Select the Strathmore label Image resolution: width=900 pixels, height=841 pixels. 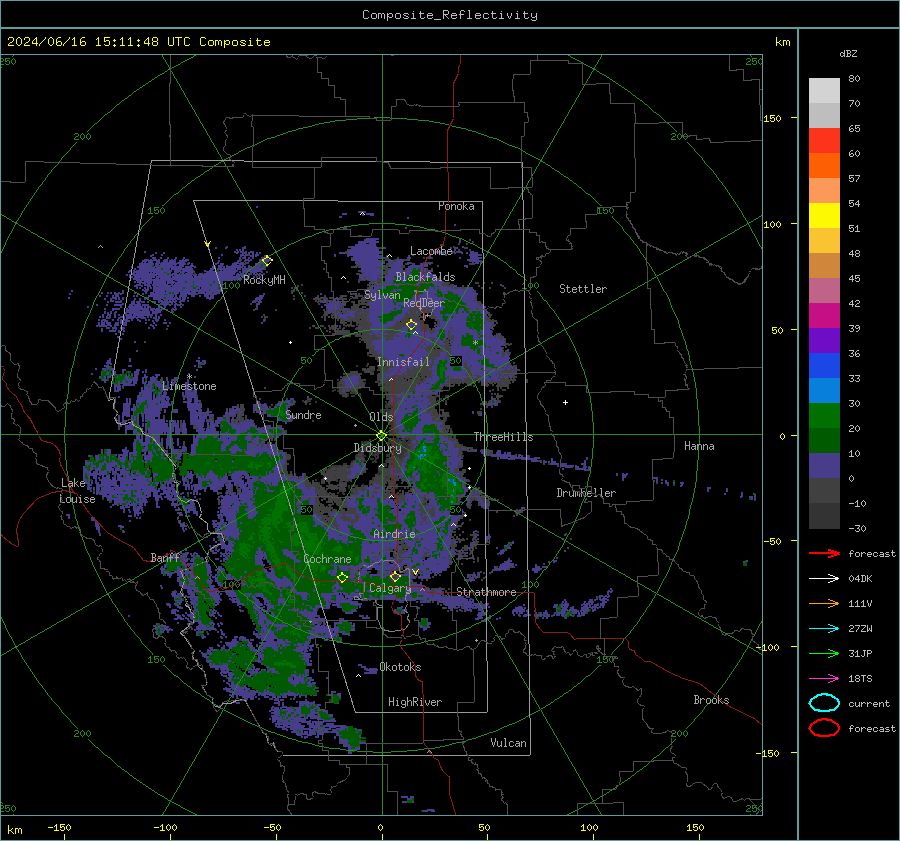coord(486,592)
